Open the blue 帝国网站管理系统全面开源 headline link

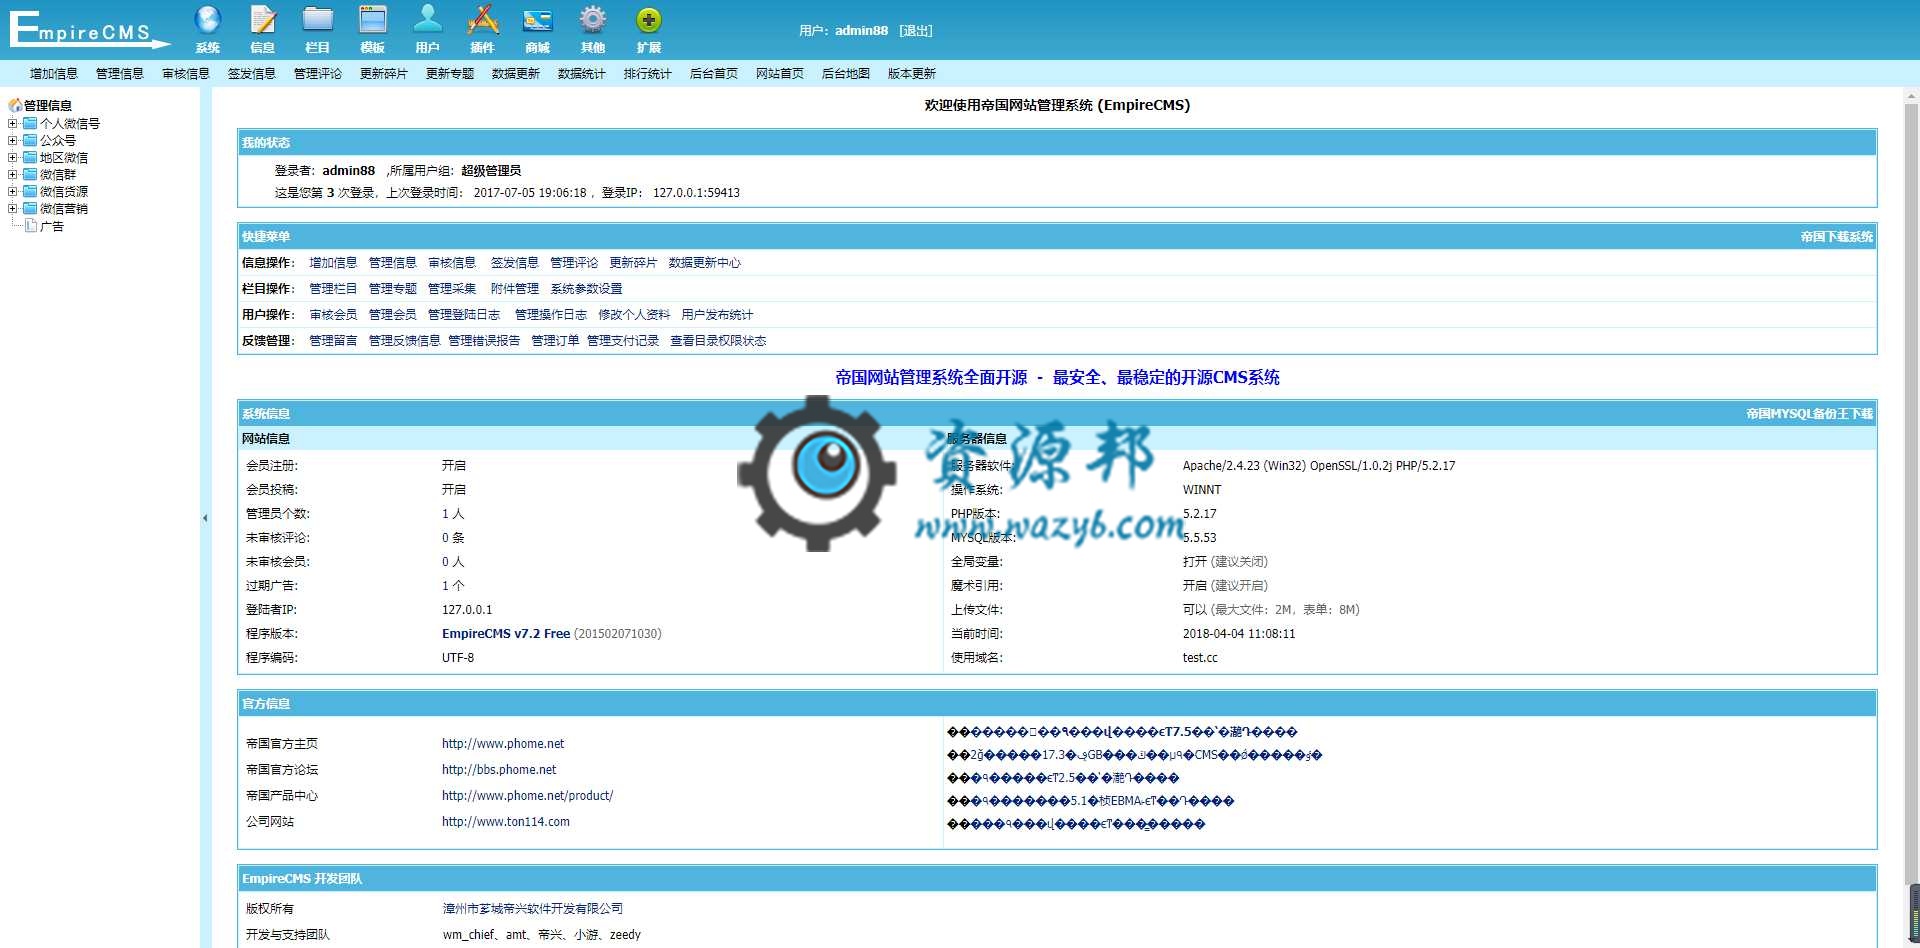pyautogui.click(x=1057, y=378)
